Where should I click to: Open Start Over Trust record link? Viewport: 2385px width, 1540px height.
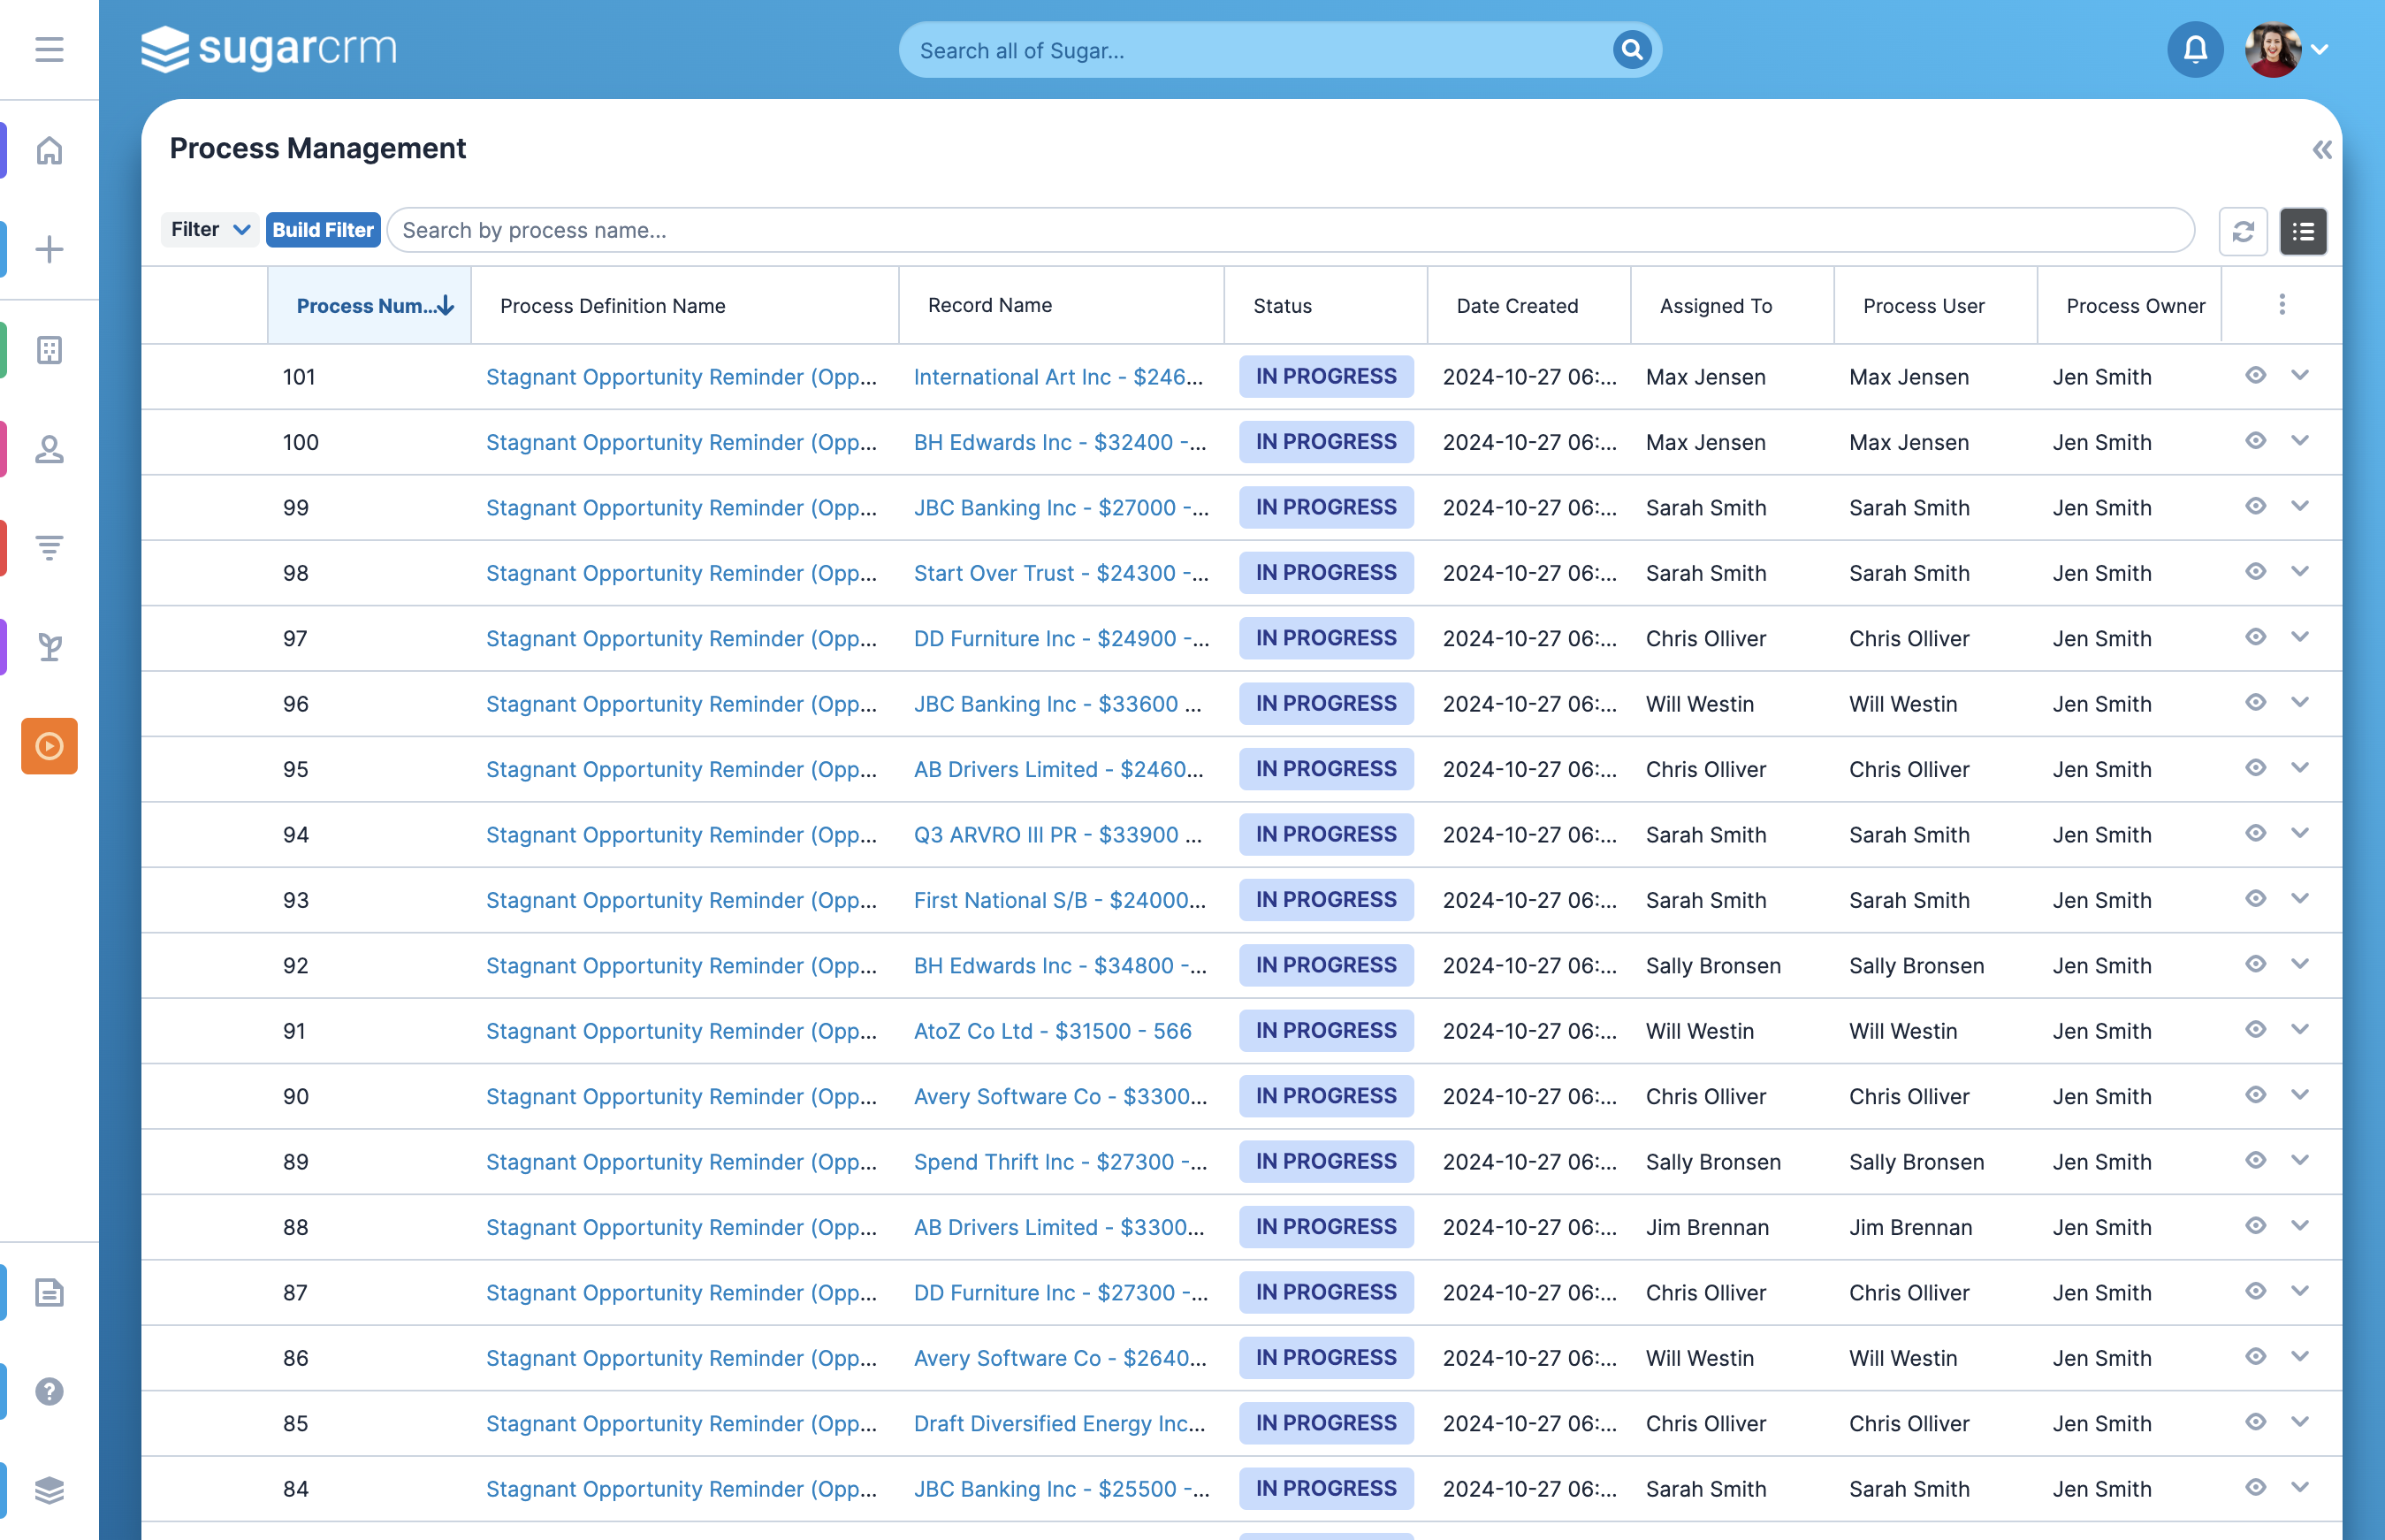tap(1061, 573)
